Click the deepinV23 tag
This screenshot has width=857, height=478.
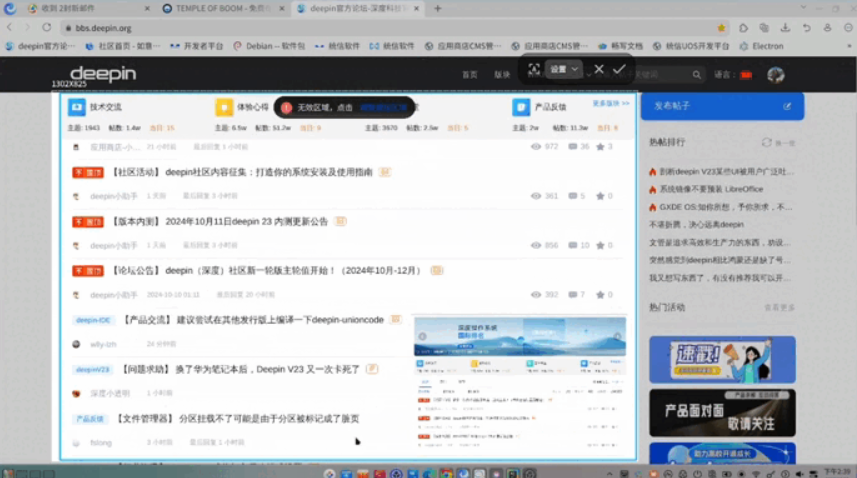(x=92, y=370)
